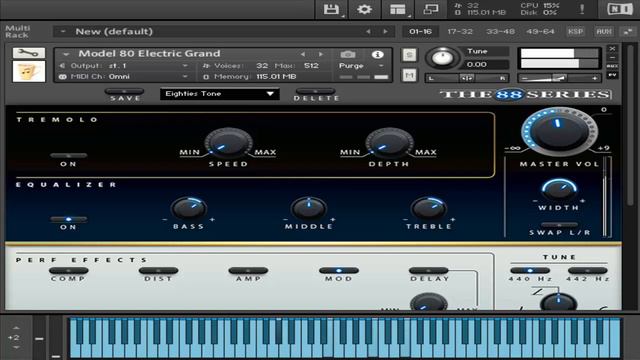Open Multi Rack preset dropdown arrow

[63, 31]
